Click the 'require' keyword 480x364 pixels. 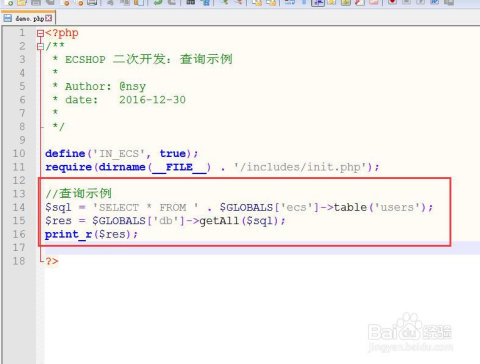point(69,167)
